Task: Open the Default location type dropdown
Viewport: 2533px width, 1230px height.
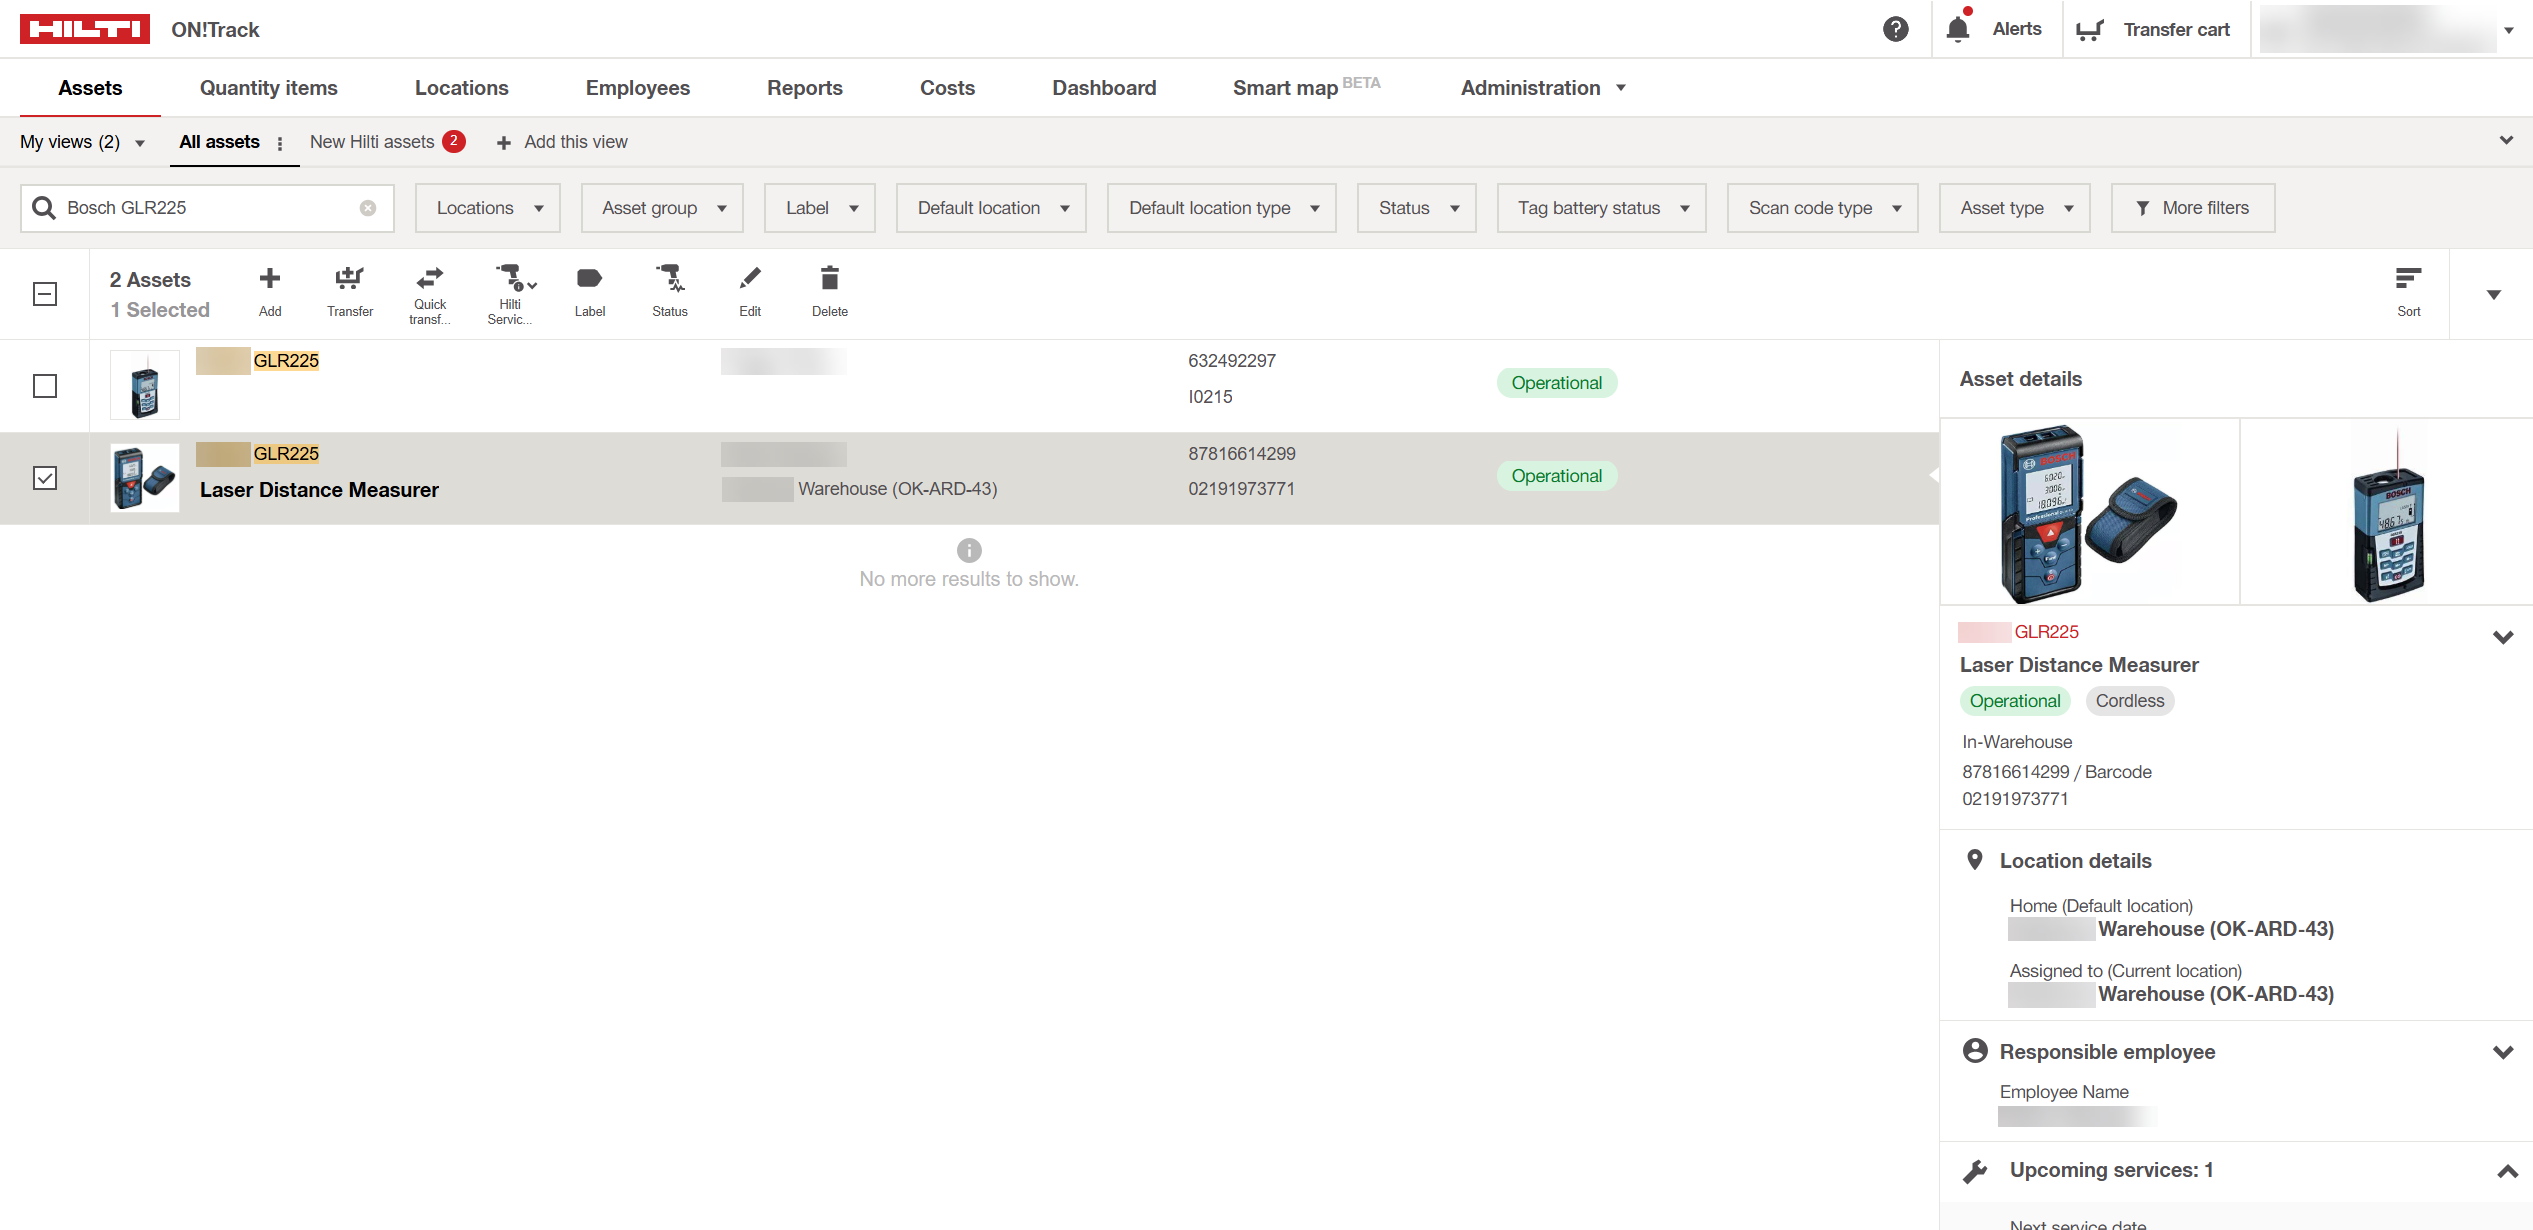Action: (x=1222, y=208)
